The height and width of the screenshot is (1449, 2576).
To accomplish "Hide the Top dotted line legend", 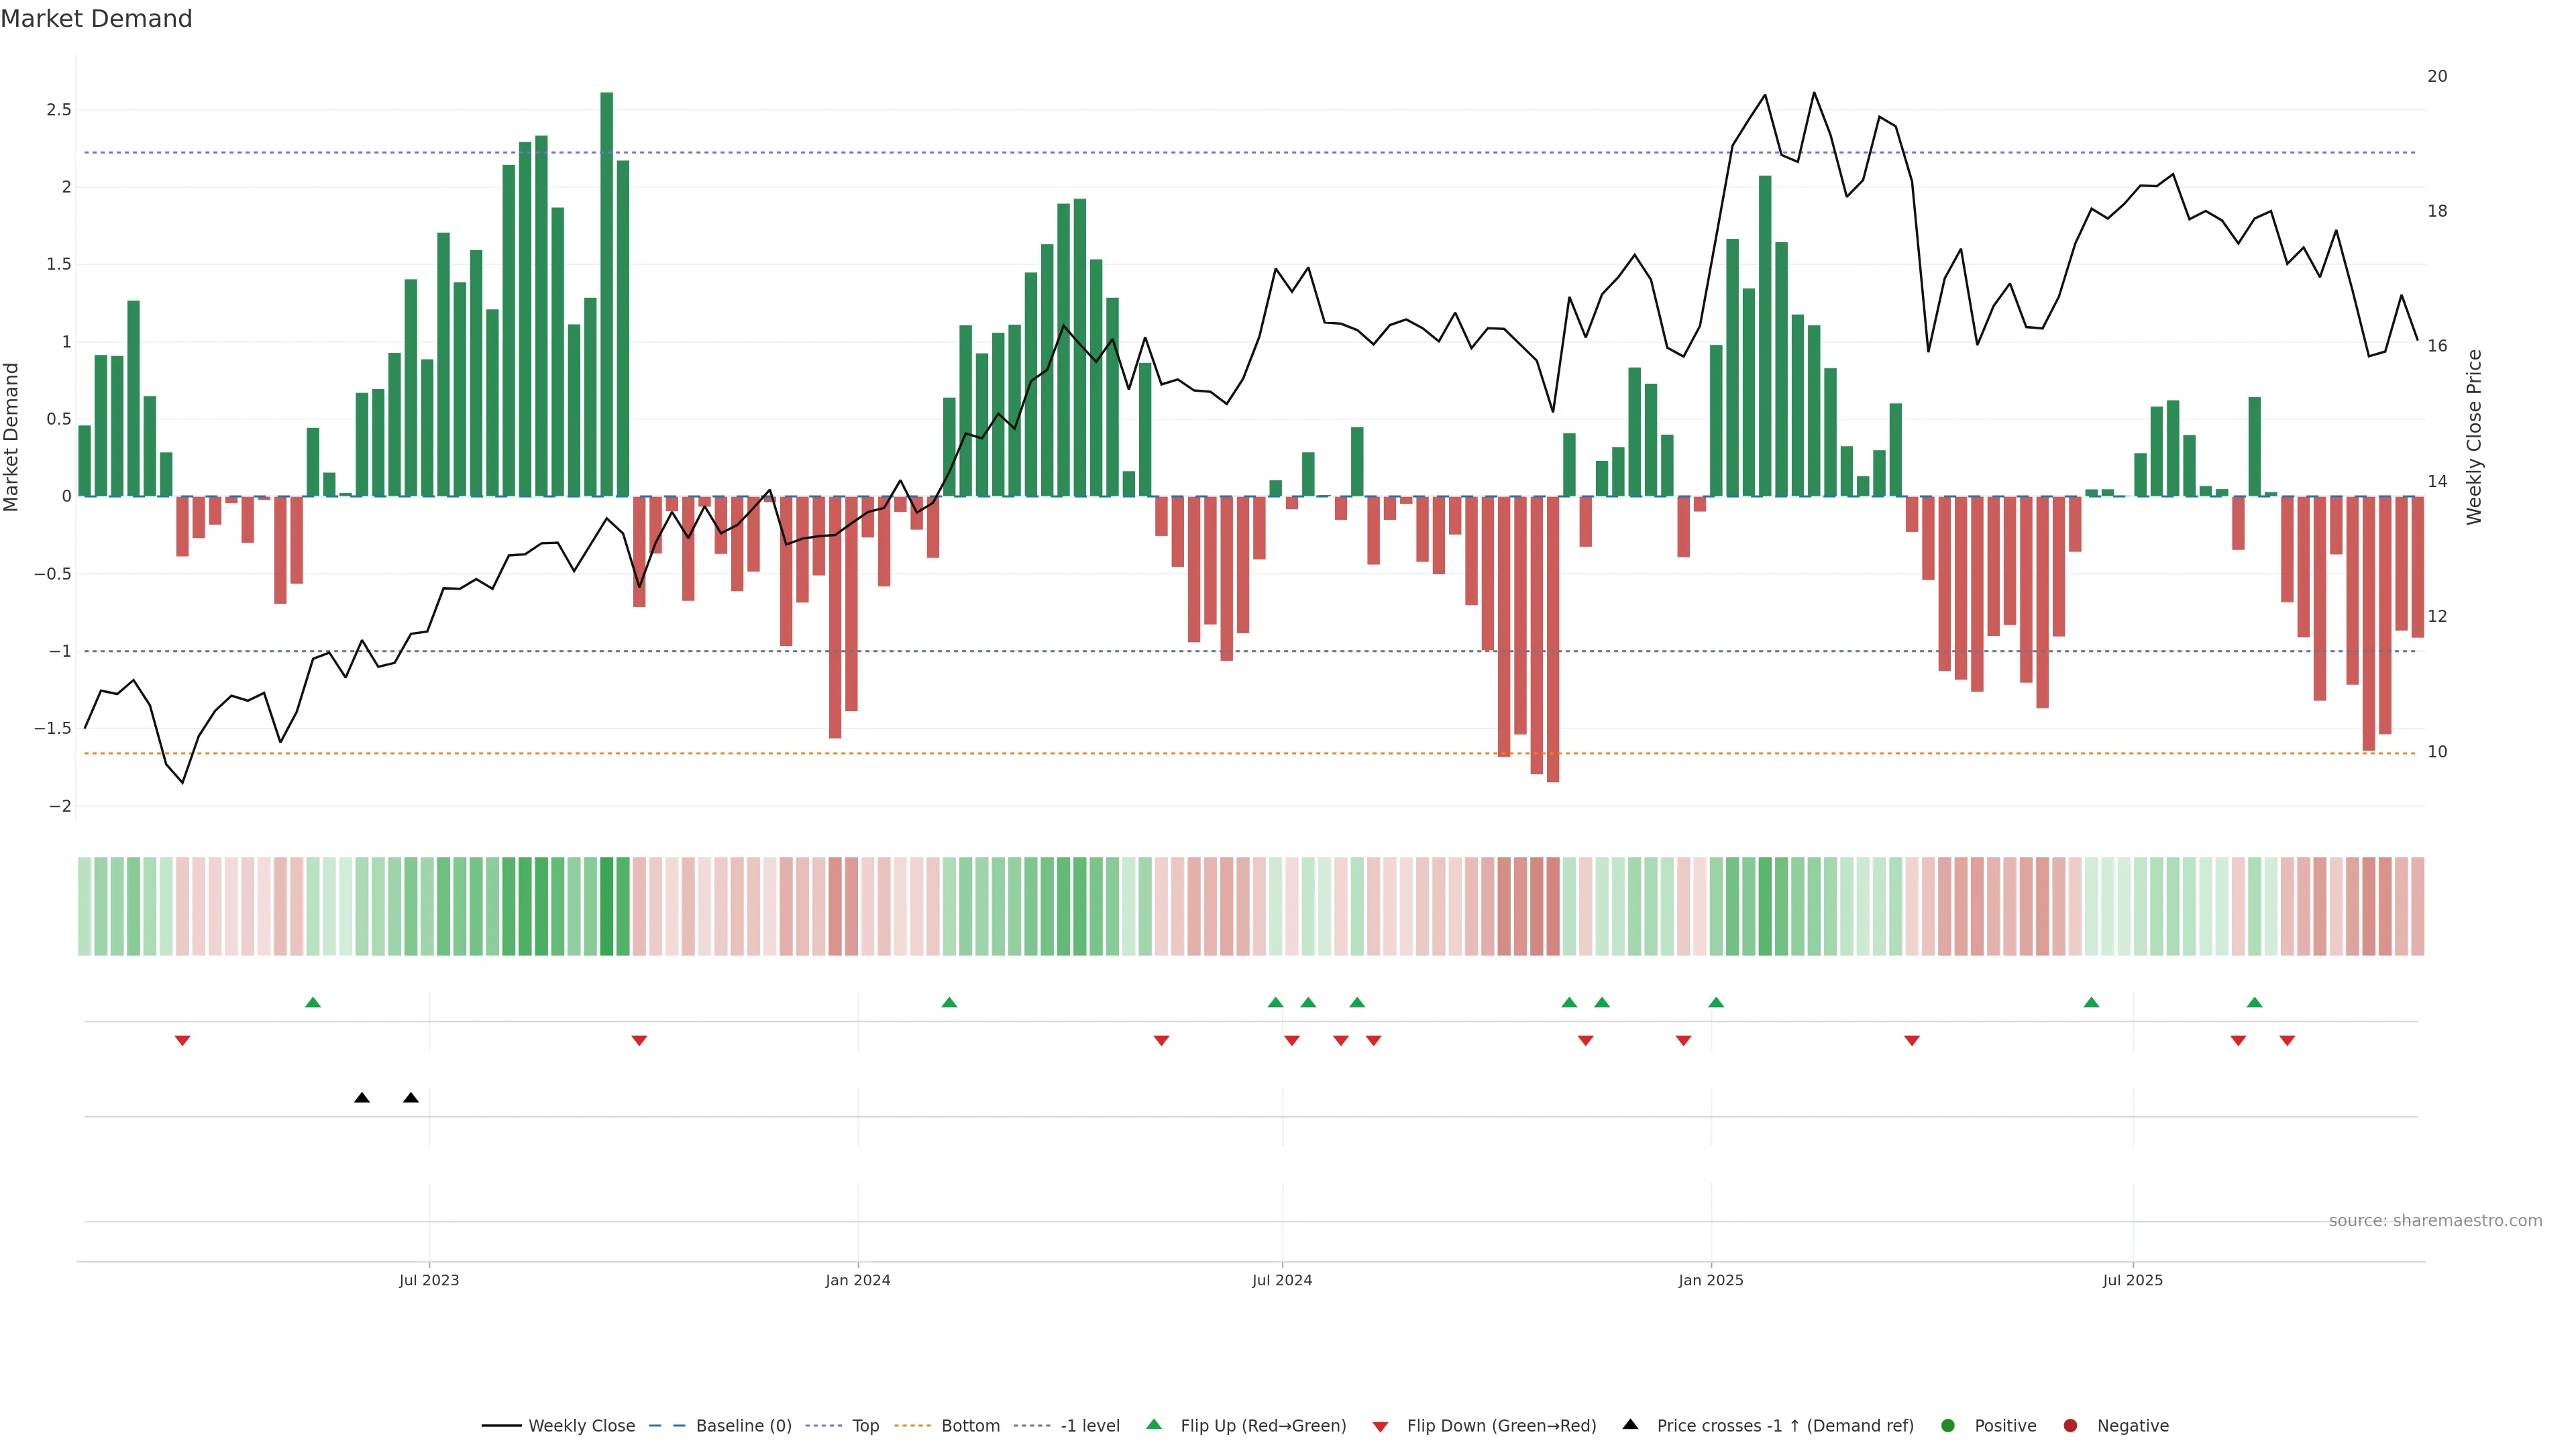I will pyautogui.click(x=865, y=1426).
